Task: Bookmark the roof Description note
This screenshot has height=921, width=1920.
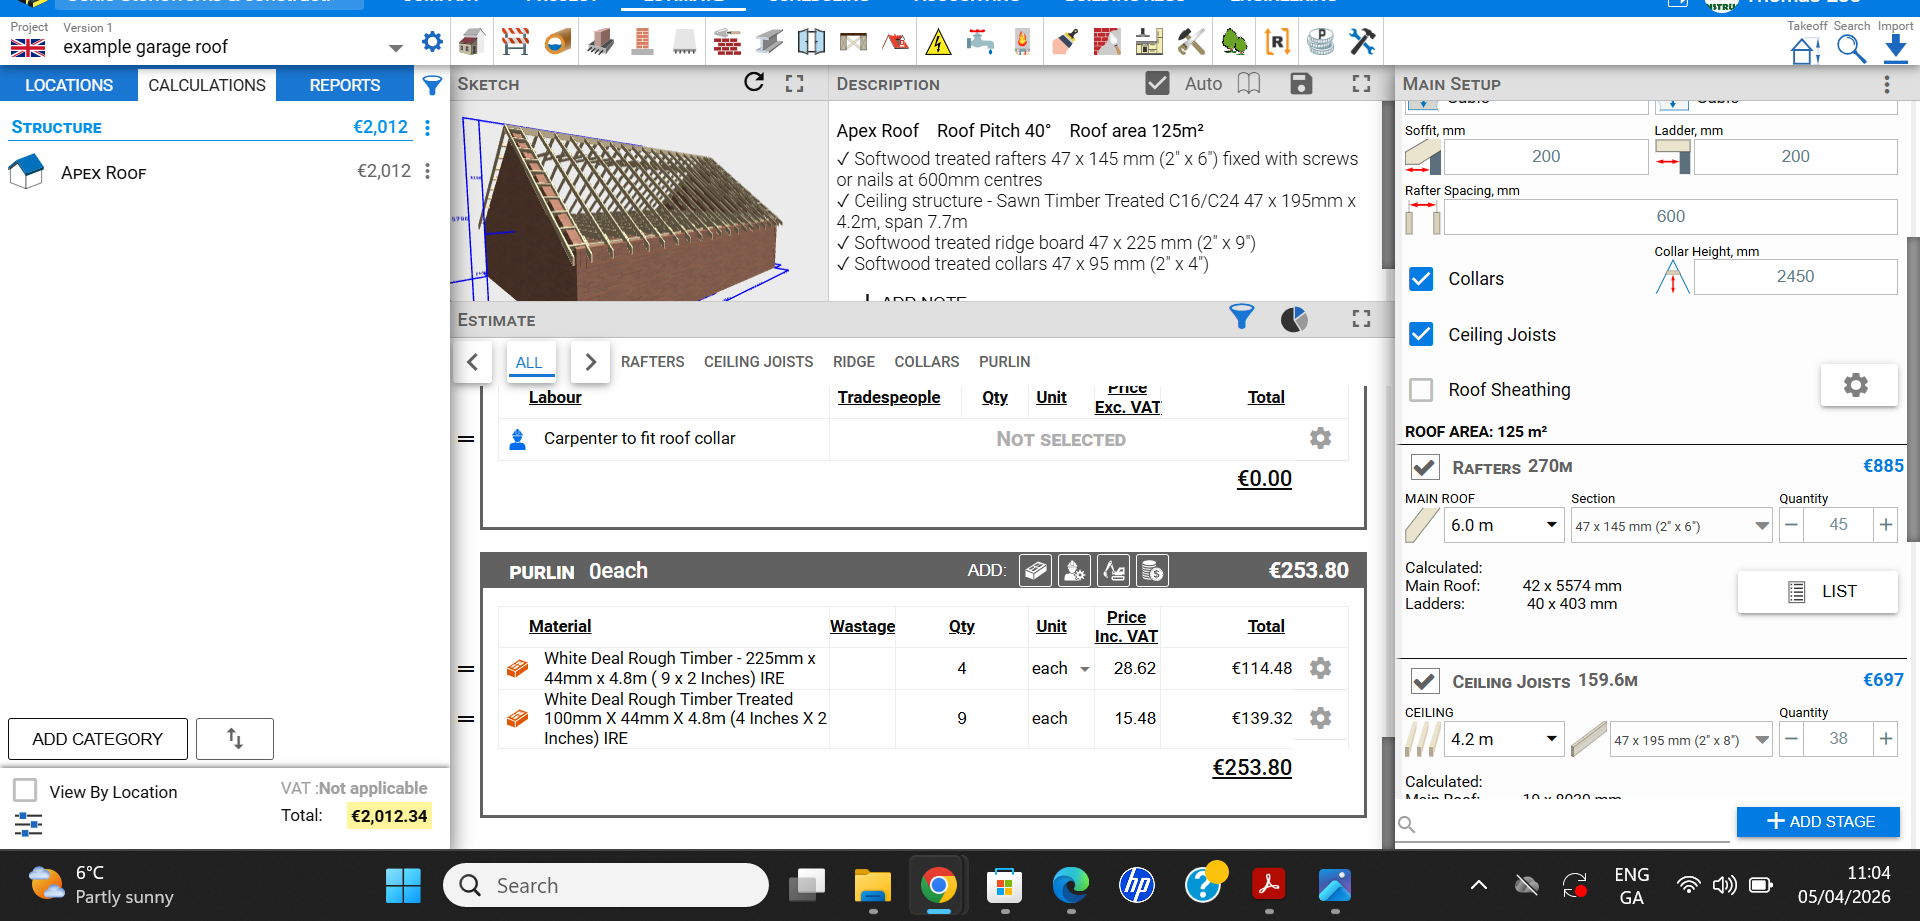Action: pyautogui.click(x=1249, y=83)
